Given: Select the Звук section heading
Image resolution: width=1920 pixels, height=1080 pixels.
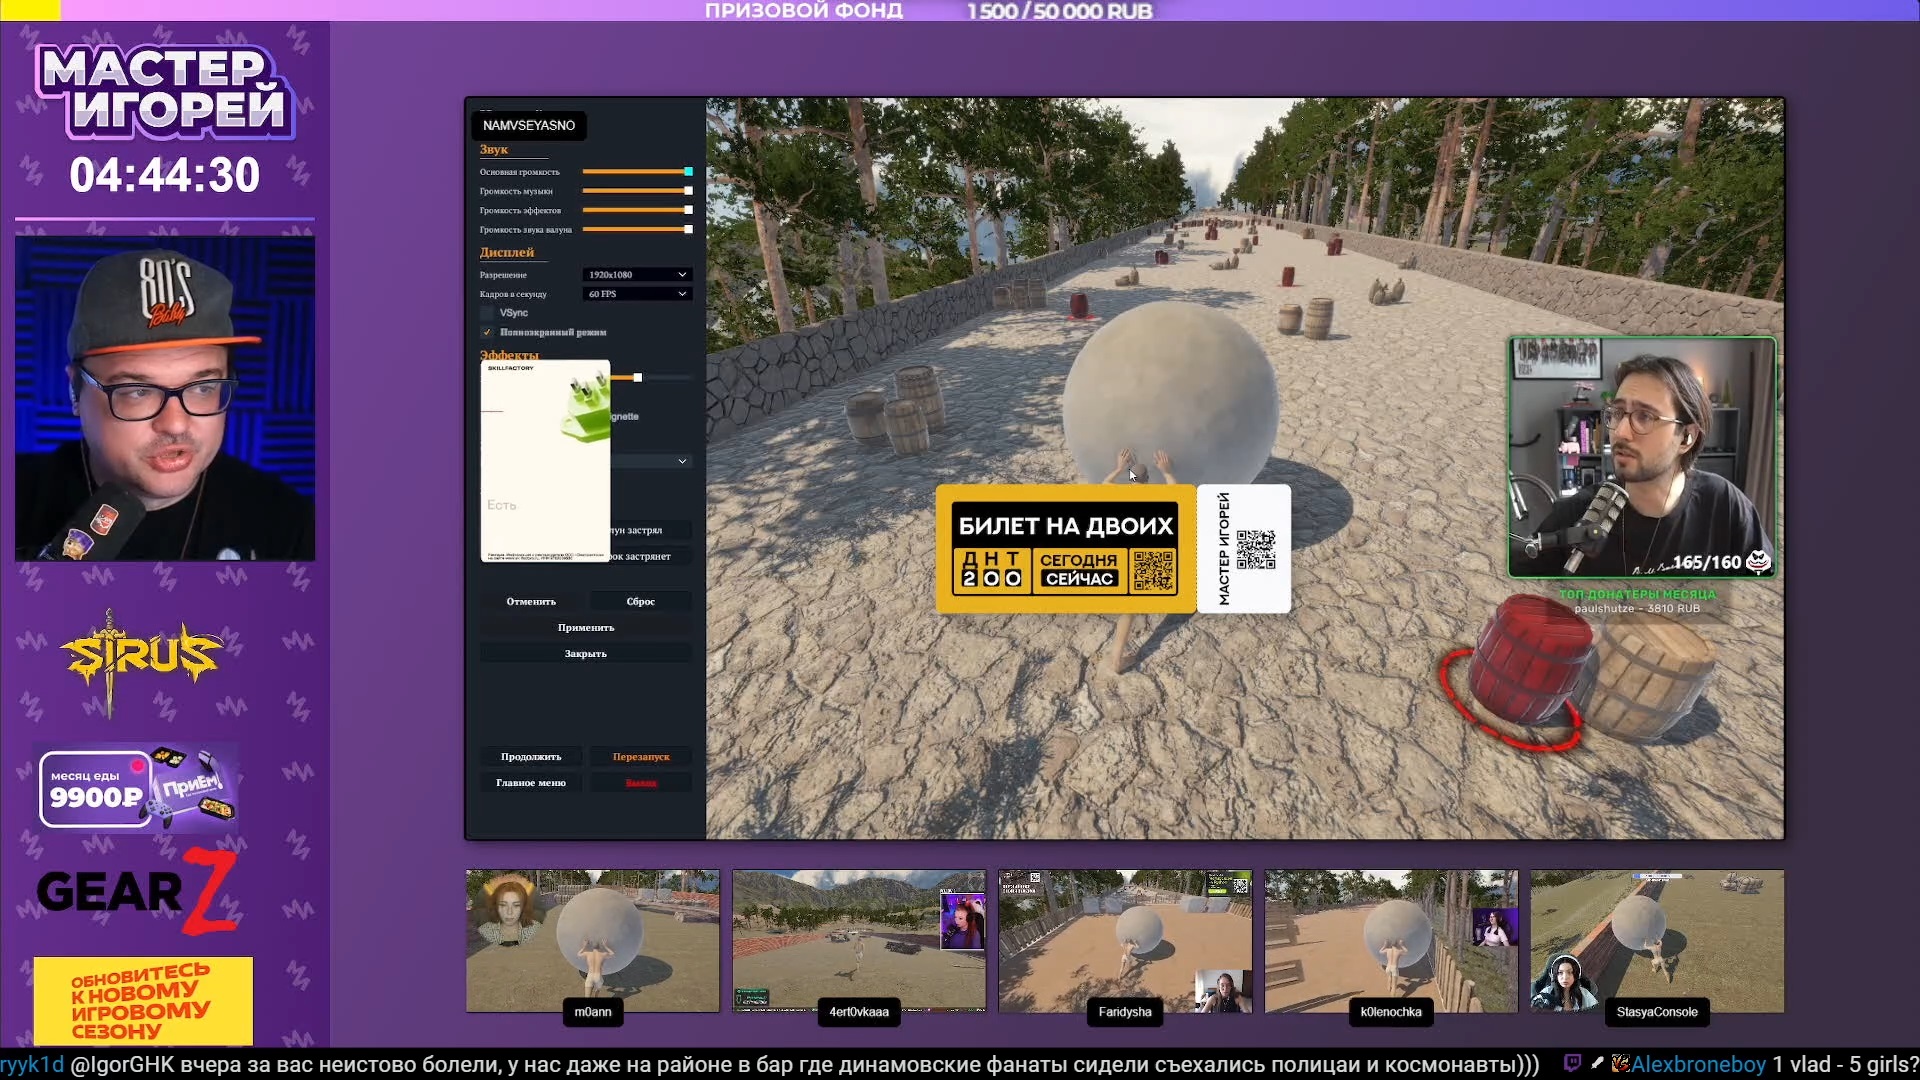Looking at the screenshot, I should tap(494, 150).
